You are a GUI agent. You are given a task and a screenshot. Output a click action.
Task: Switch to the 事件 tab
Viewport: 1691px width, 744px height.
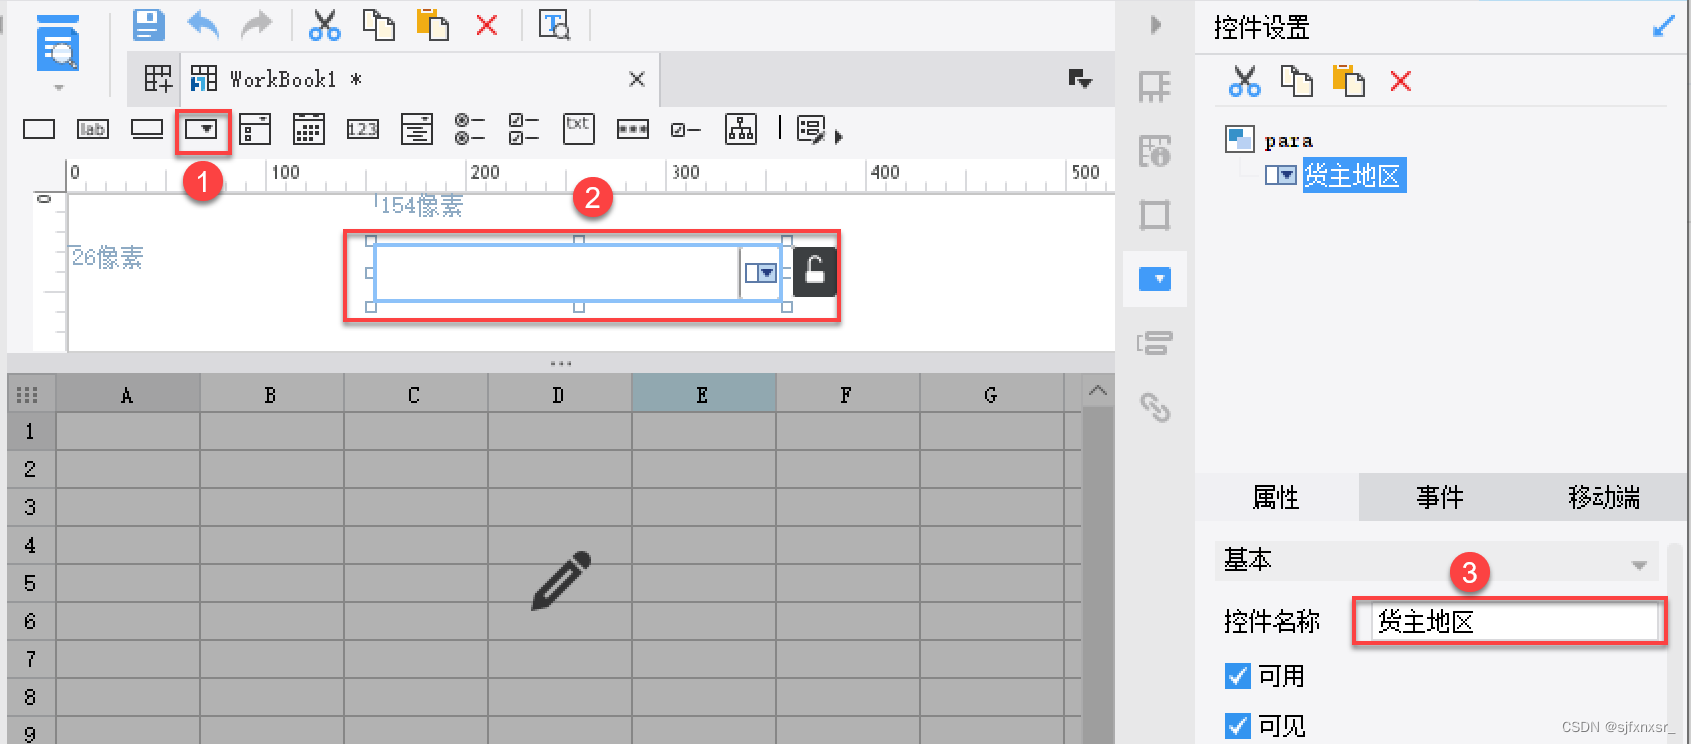pyautogui.click(x=1440, y=497)
